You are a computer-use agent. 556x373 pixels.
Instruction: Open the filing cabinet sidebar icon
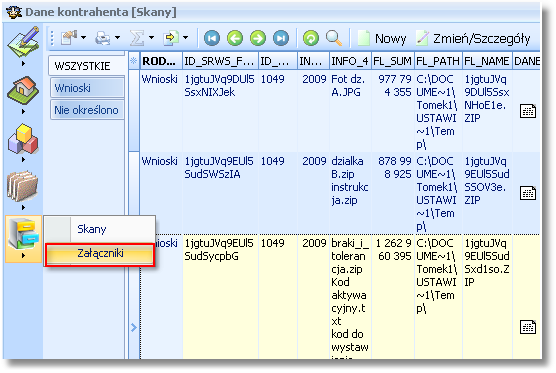[23, 234]
